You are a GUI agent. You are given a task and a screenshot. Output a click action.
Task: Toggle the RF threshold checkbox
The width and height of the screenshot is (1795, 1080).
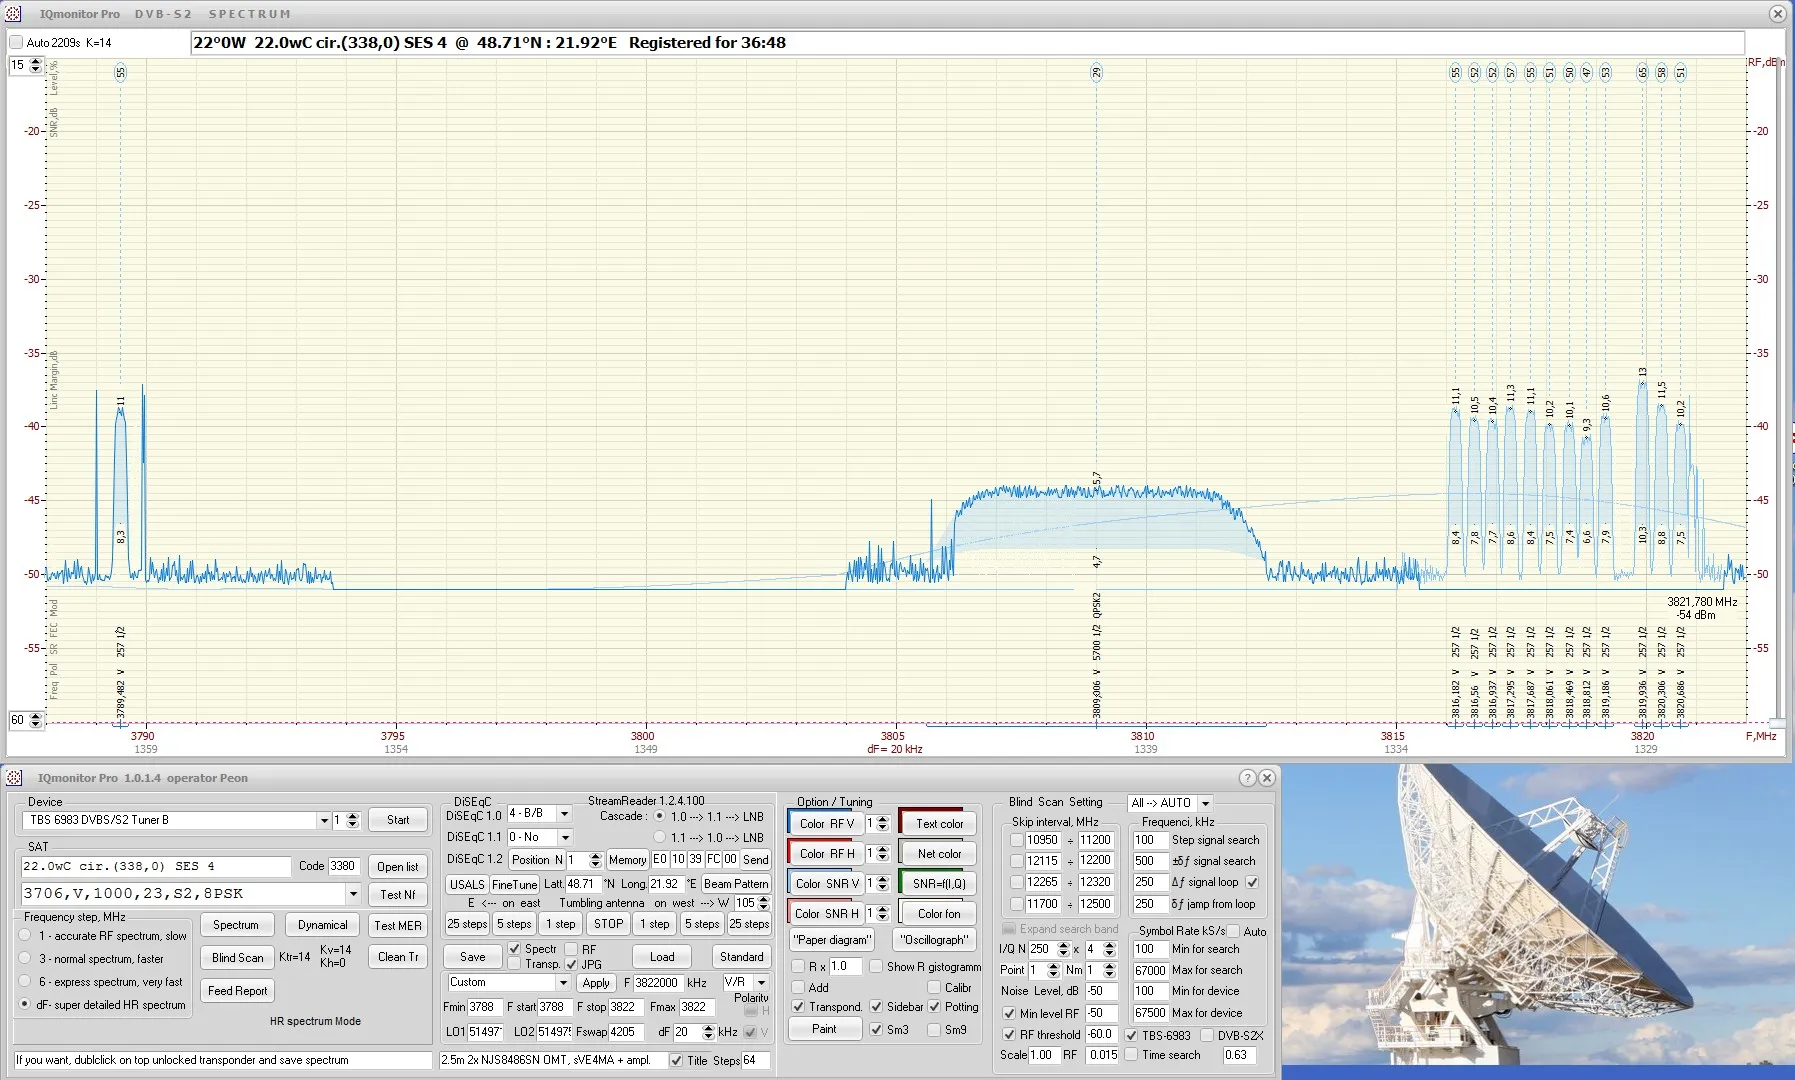click(1009, 1035)
